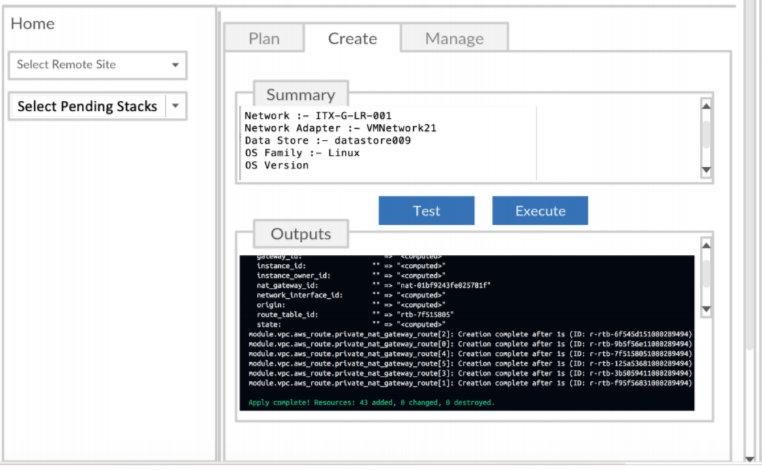Click the Summary panel scrollbar thumb
Image resolution: width=762 pixels, height=470 pixels.
[706, 135]
